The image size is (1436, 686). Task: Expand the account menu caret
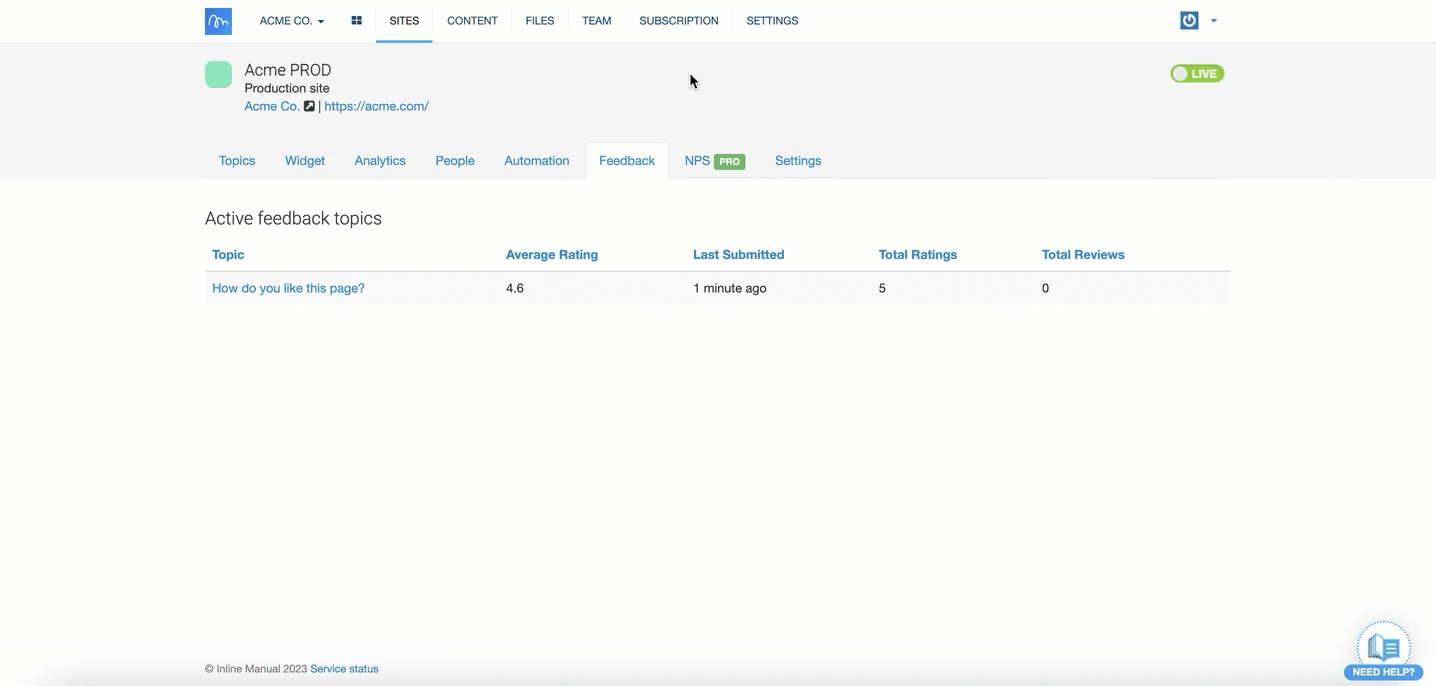coord(1214,21)
